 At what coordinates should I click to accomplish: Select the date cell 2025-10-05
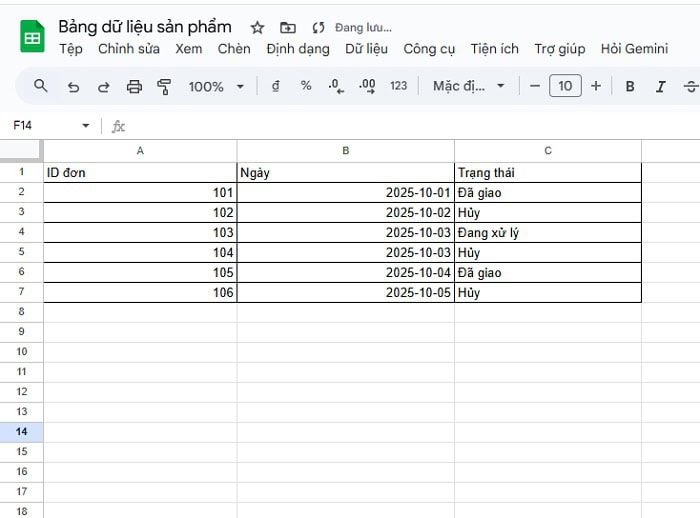346,292
